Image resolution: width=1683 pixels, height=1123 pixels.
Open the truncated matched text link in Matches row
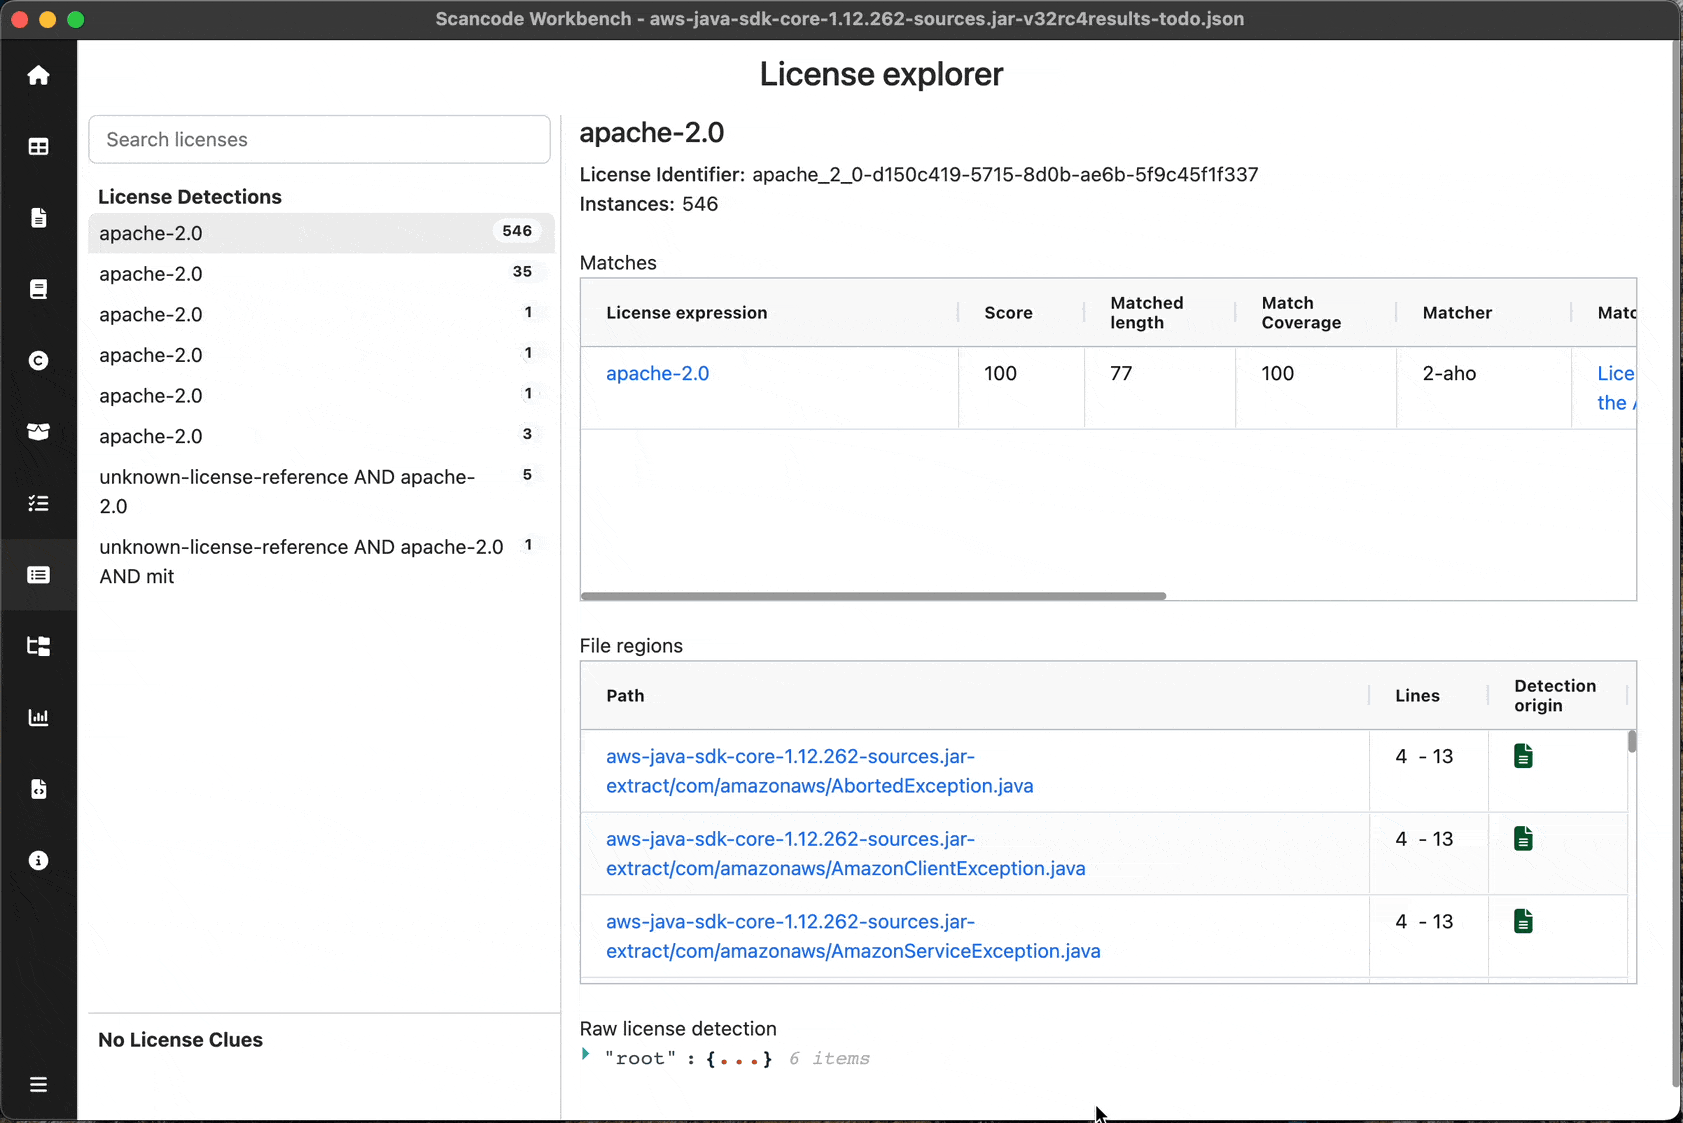pyautogui.click(x=1615, y=388)
